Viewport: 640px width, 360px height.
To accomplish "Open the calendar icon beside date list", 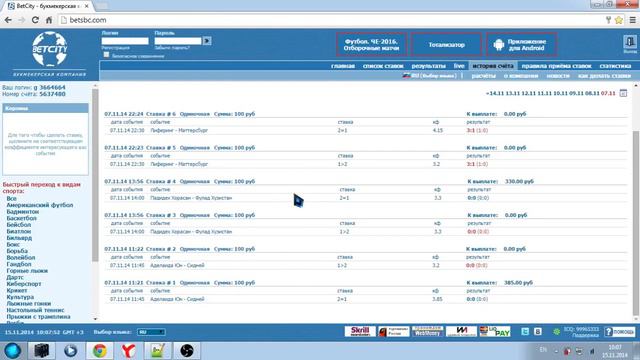I will (623, 93).
